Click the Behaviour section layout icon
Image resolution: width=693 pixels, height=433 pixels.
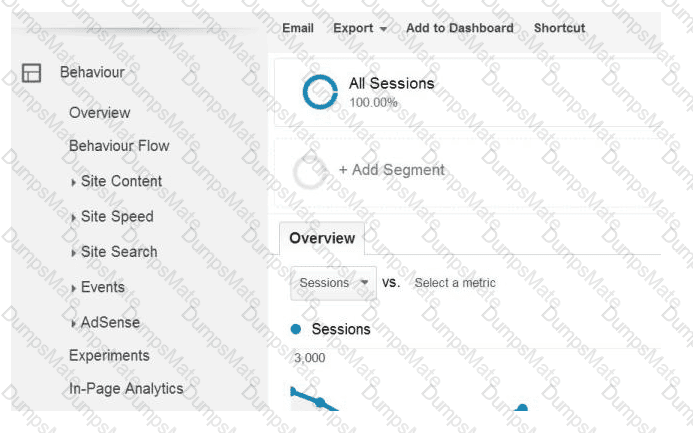point(31,73)
